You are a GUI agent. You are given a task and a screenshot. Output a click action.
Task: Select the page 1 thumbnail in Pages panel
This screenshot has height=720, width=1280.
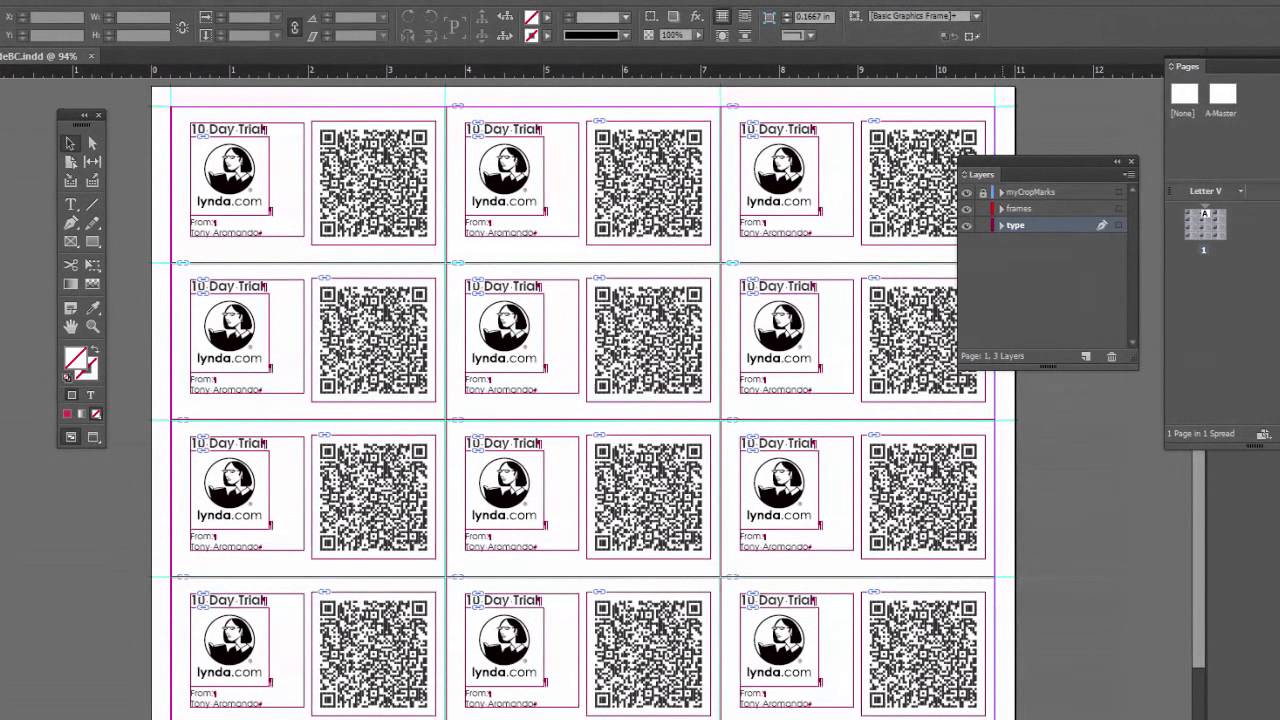pyautogui.click(x=1204, y=224)
